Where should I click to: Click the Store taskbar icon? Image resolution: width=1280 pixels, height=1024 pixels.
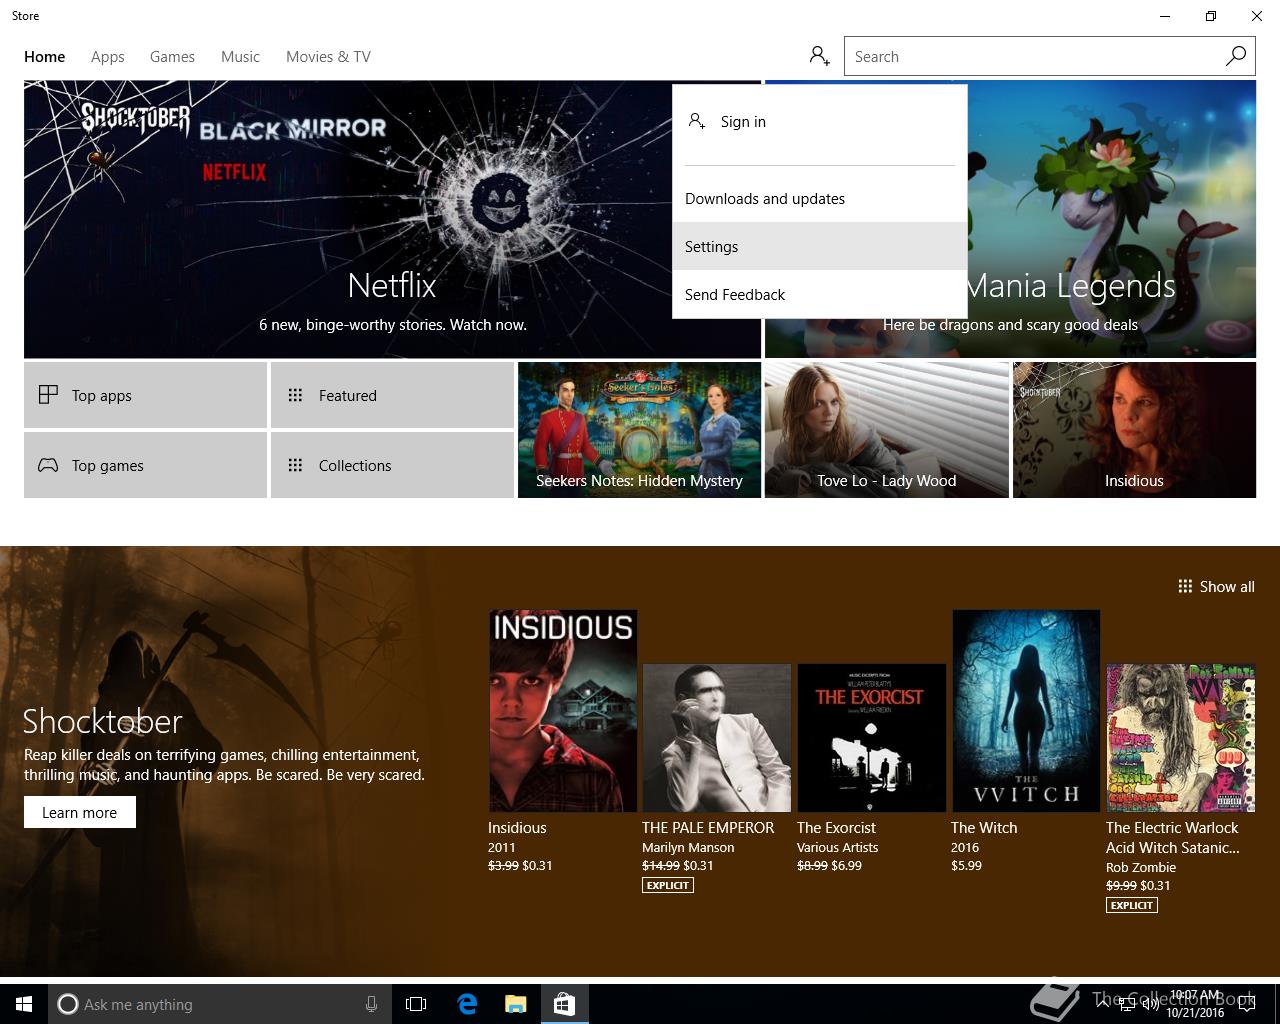[564, 1004]
